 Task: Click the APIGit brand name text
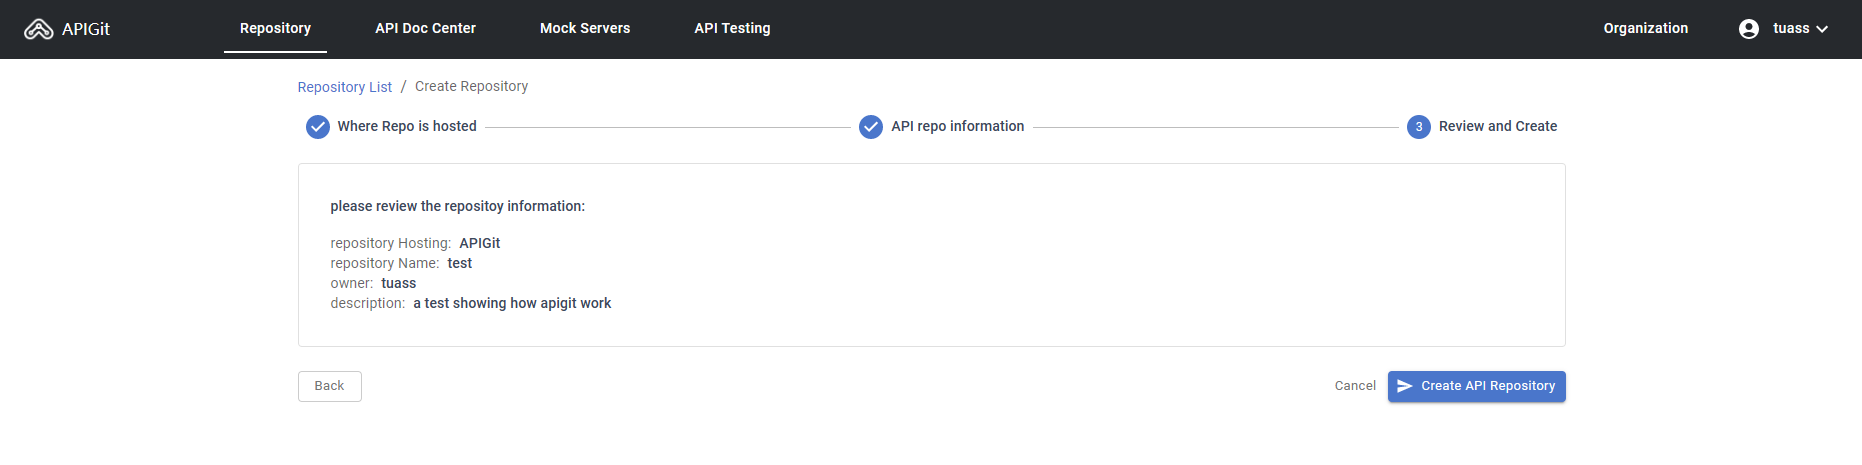86,29
